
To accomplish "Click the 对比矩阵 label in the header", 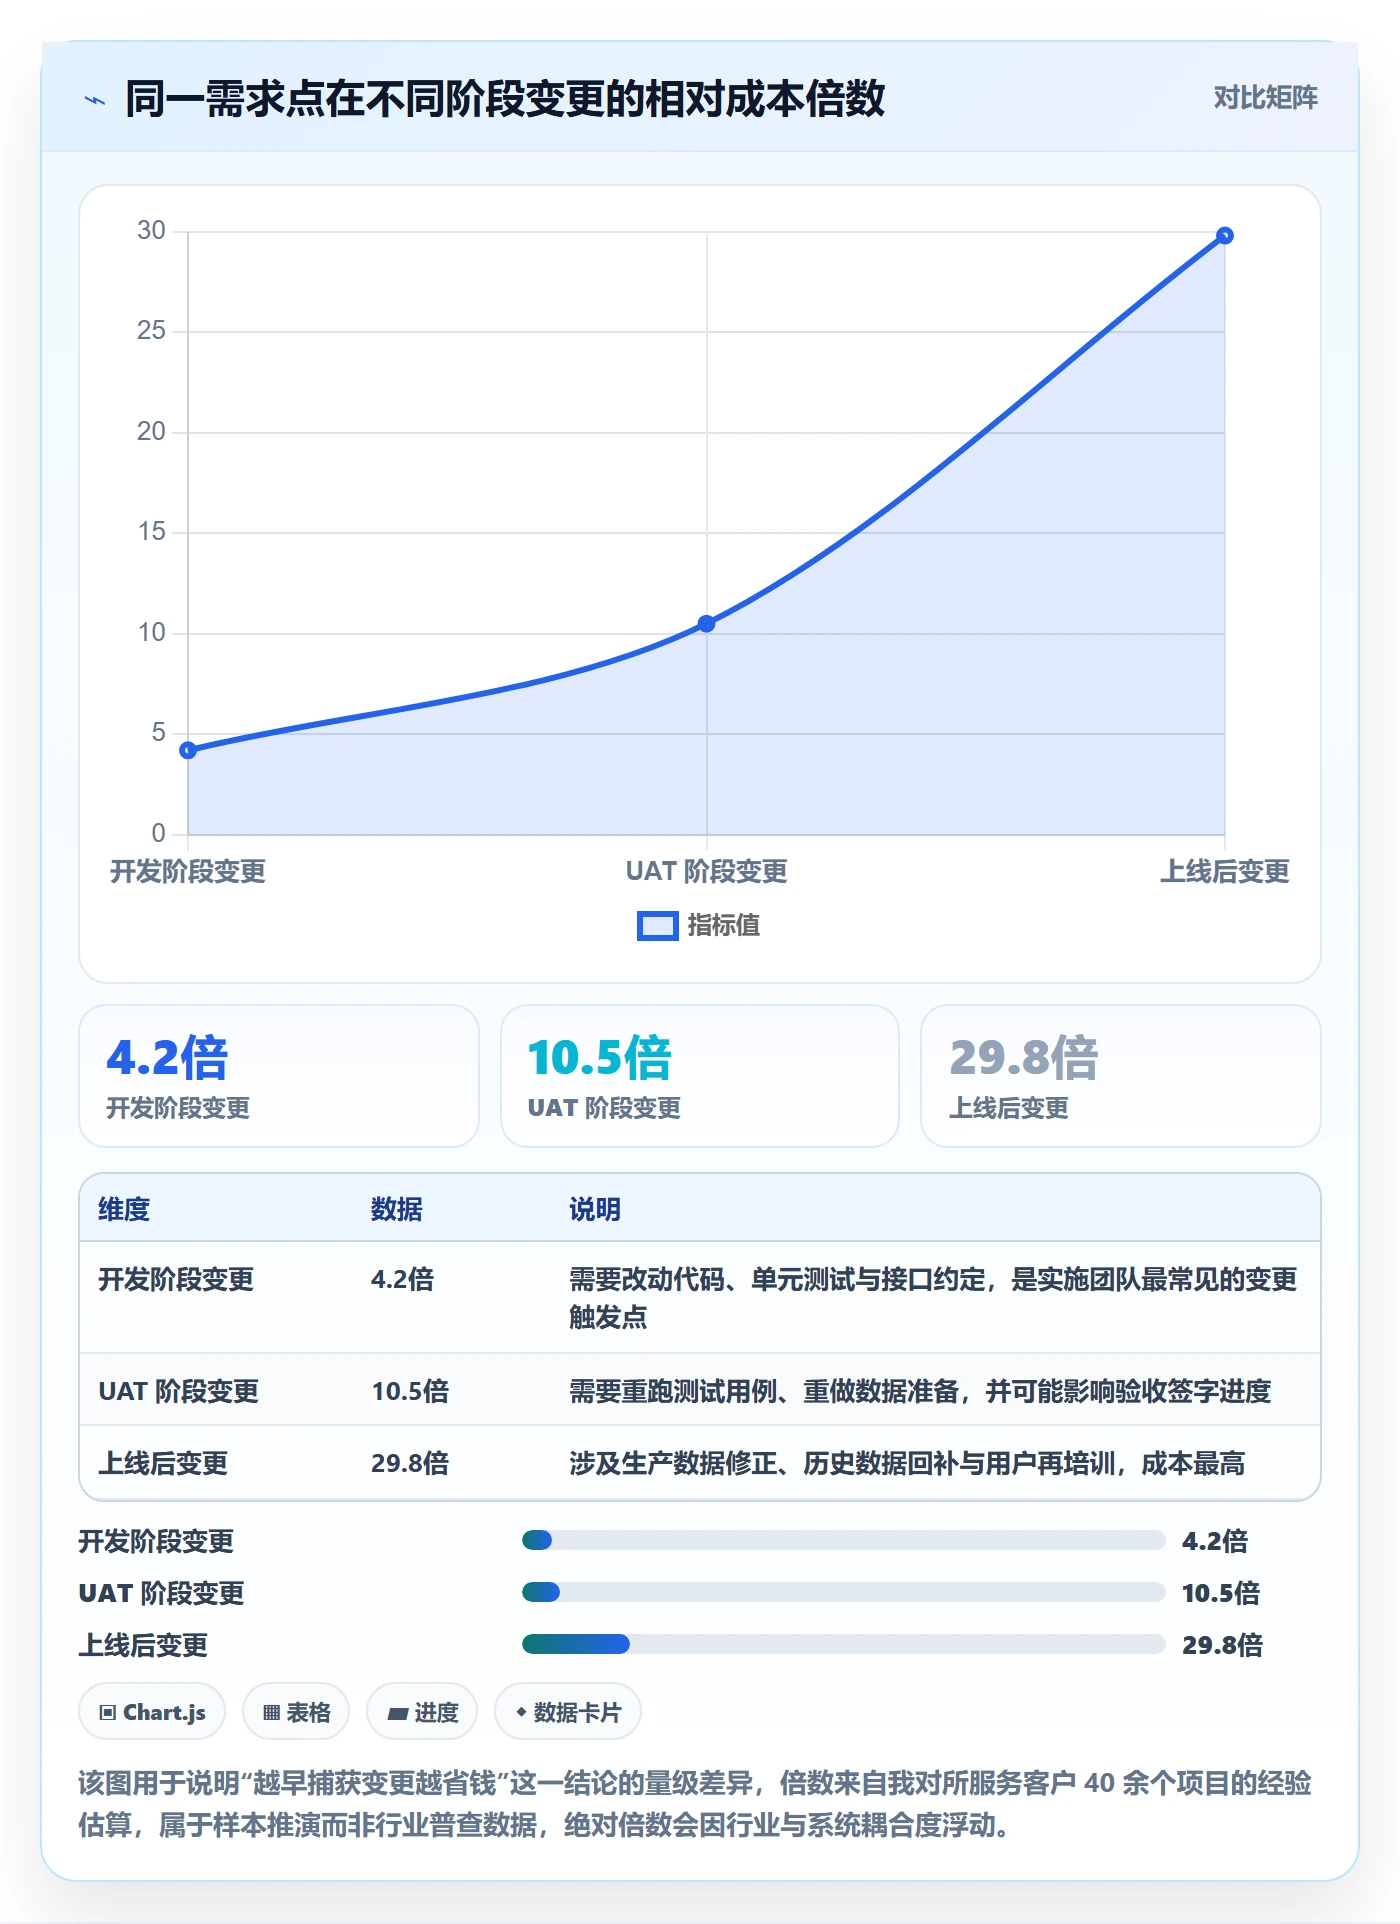I will [x=1265, y=98].
